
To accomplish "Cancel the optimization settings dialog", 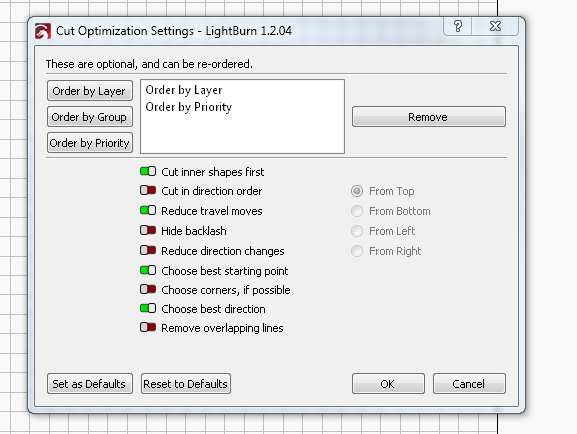I will 469,384.
